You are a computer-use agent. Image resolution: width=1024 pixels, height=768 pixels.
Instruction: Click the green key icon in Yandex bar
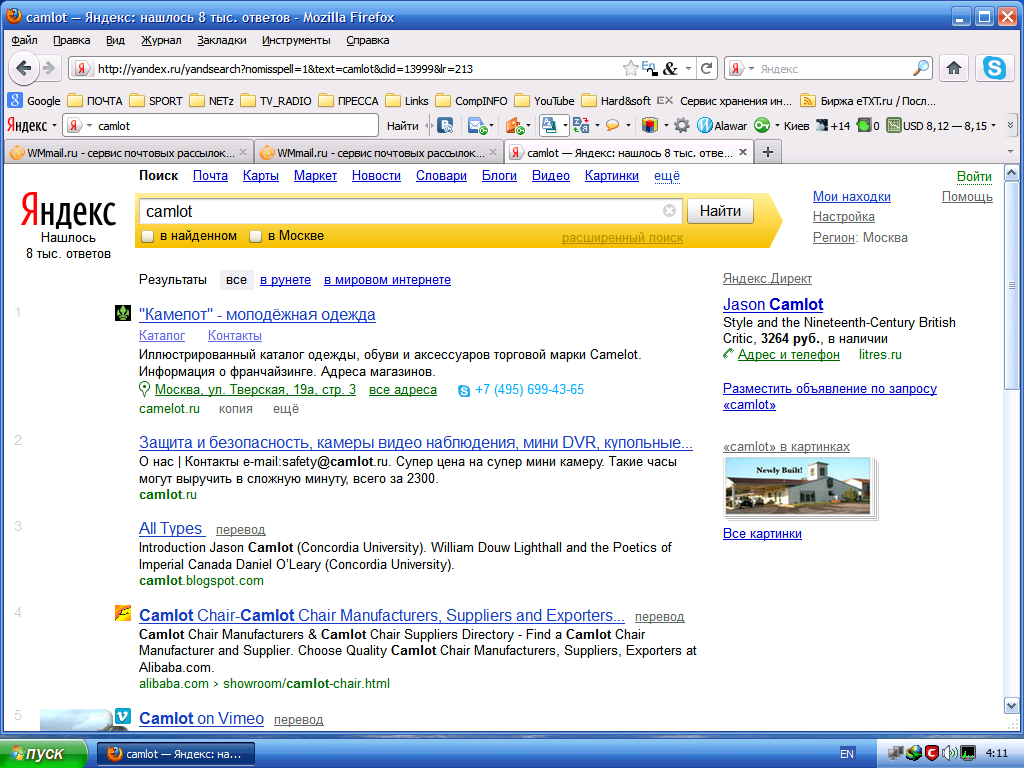(761, 125)
